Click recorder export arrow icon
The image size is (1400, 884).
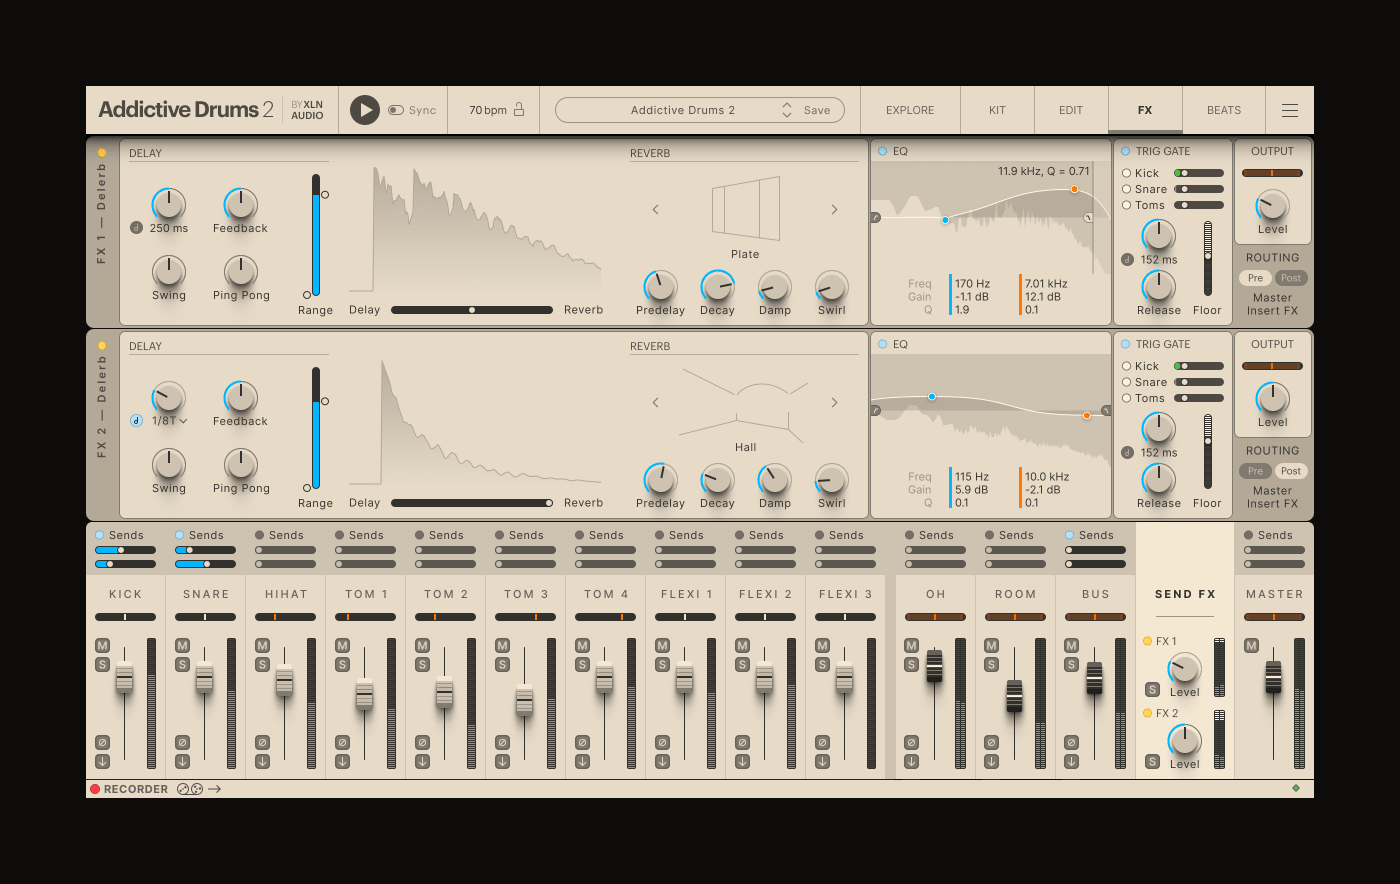click(214, 789)
